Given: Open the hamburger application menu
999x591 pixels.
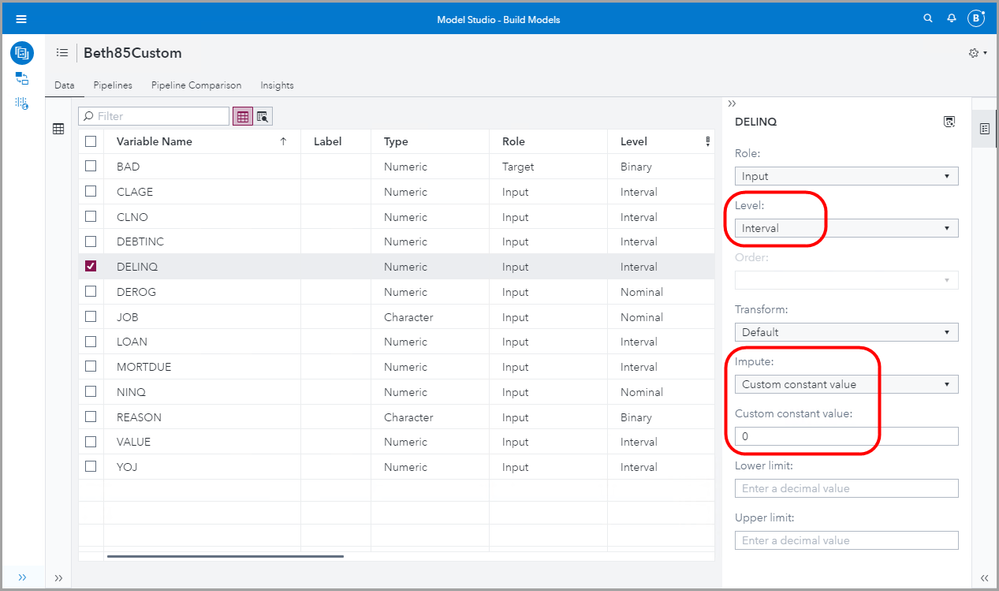Looking at the screenshot, I should tap(21, 19).
